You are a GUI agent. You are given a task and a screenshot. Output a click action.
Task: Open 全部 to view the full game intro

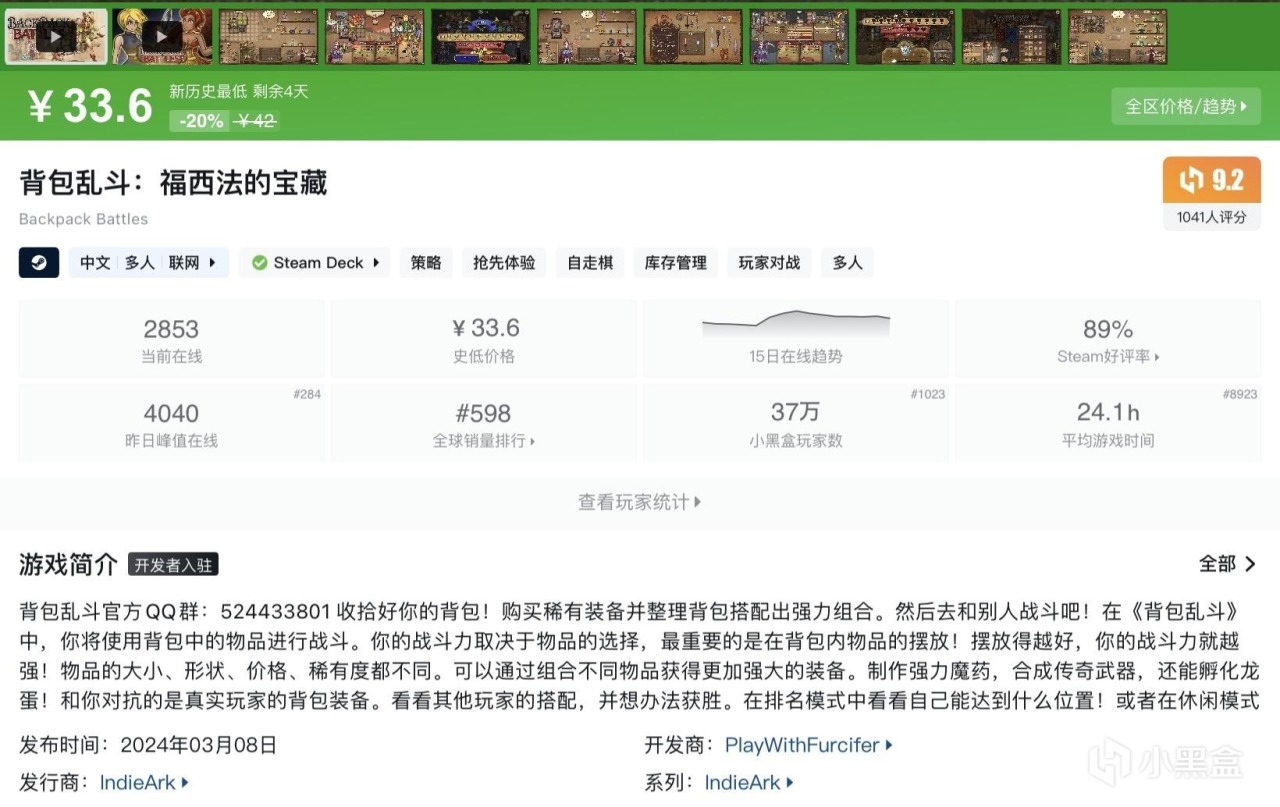tap(1228, 564)
